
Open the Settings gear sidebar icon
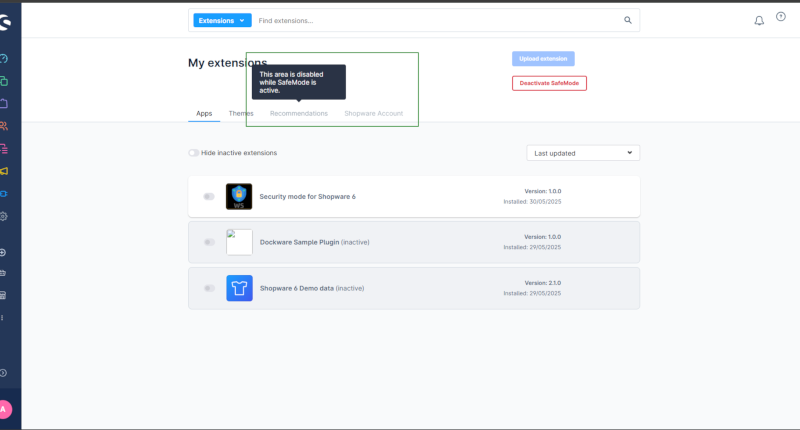[4, 216]
